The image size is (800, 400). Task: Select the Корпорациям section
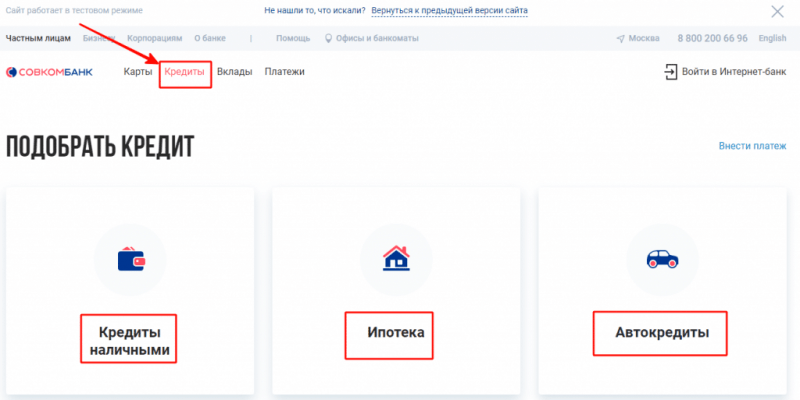click(155, 38)
